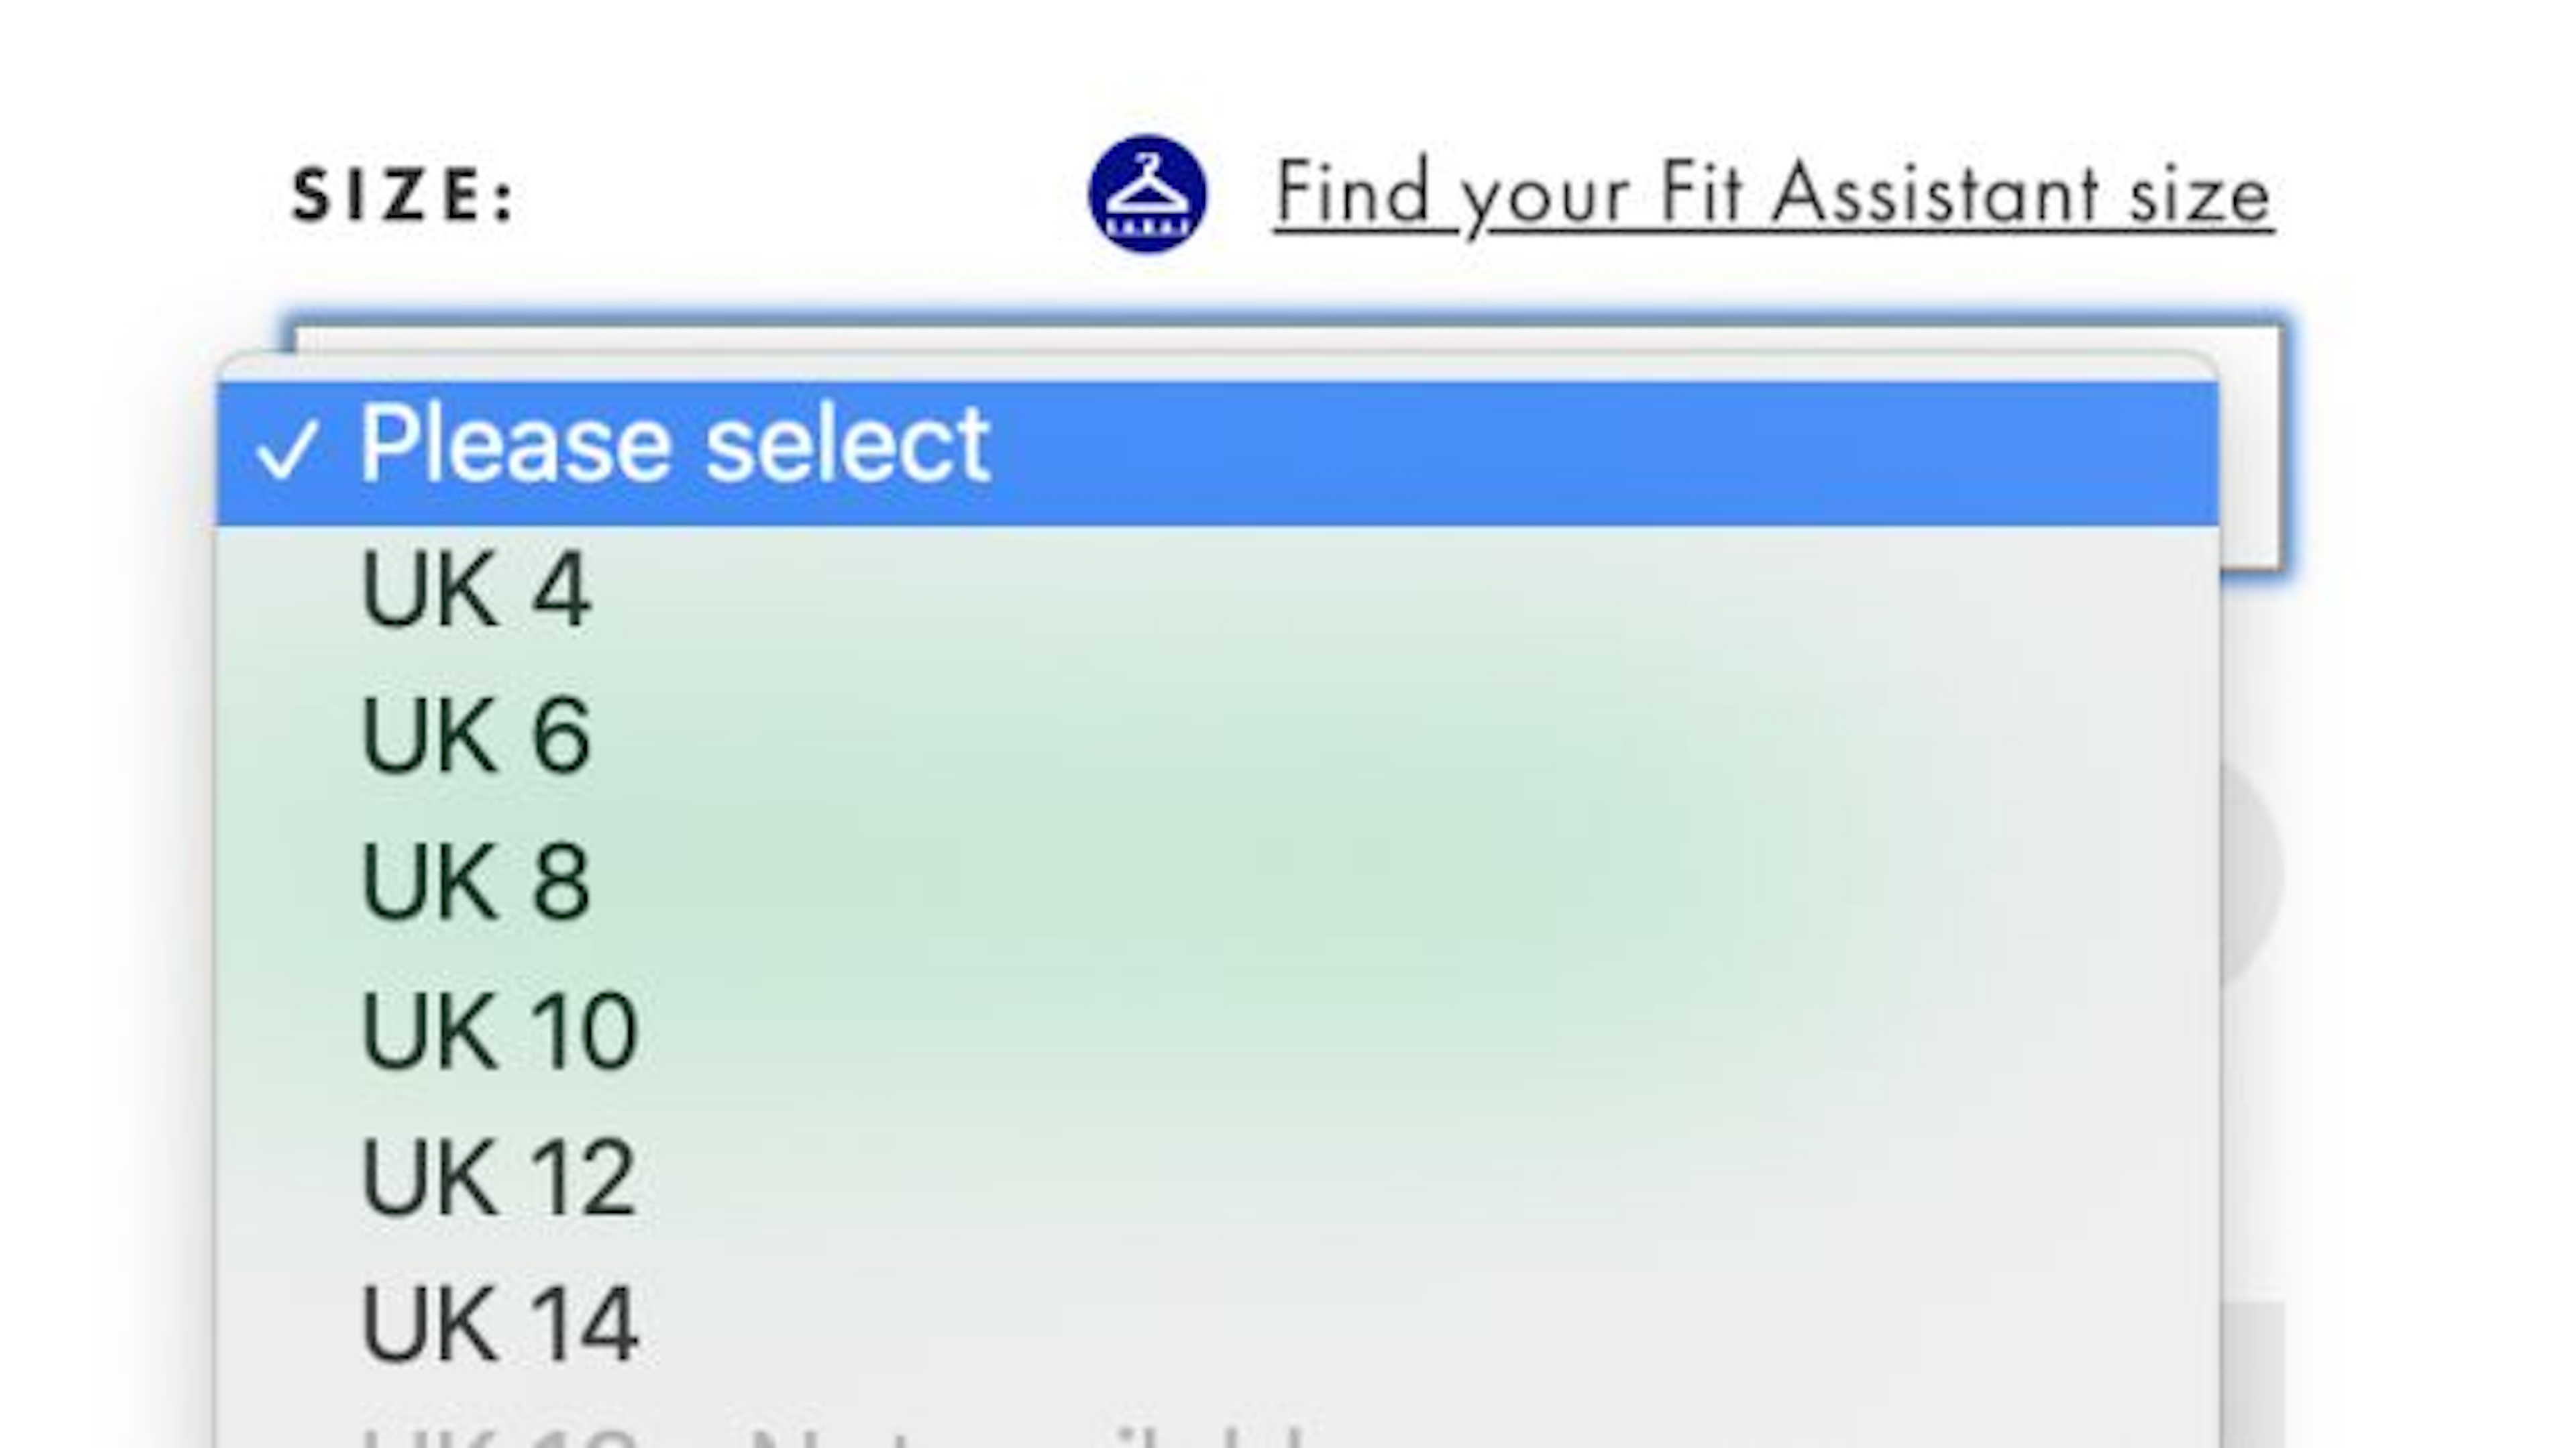Select size UK 12
Screen dimensions: 2576x1448
tap(1218, 1177)
